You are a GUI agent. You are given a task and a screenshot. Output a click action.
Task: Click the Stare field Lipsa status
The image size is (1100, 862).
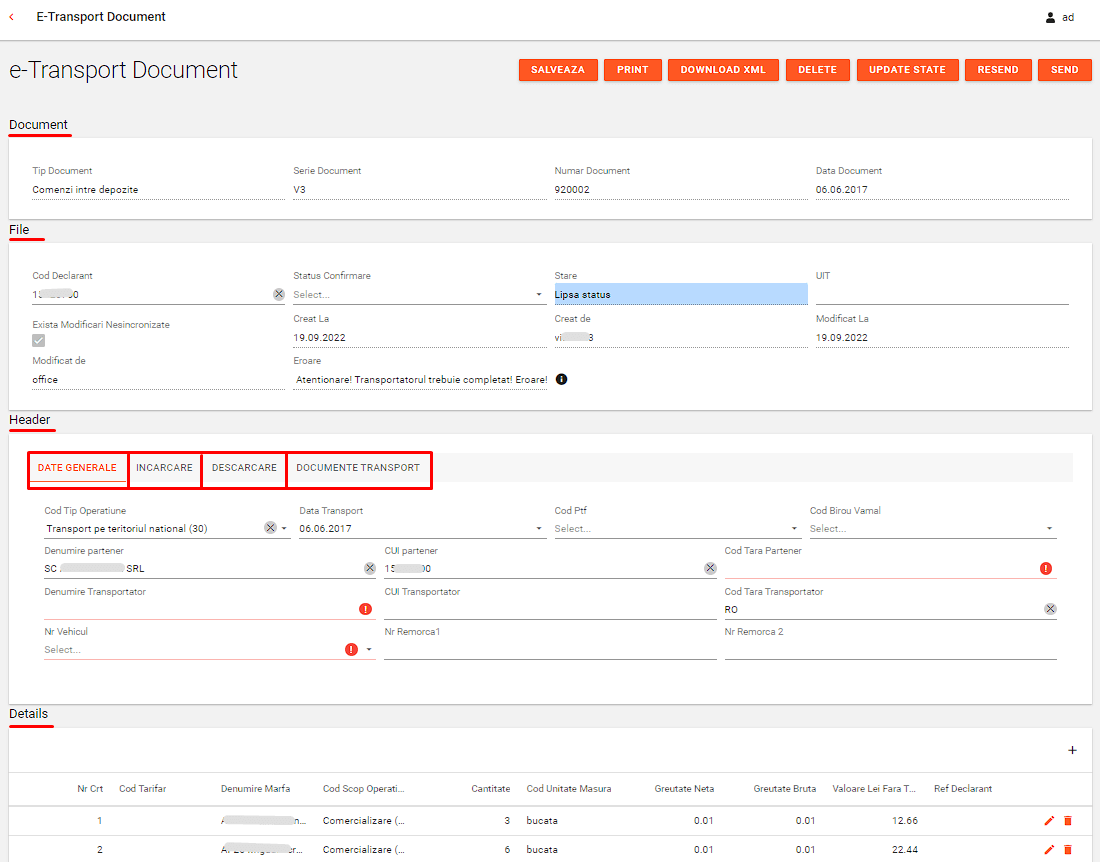(x=680, y=295)
